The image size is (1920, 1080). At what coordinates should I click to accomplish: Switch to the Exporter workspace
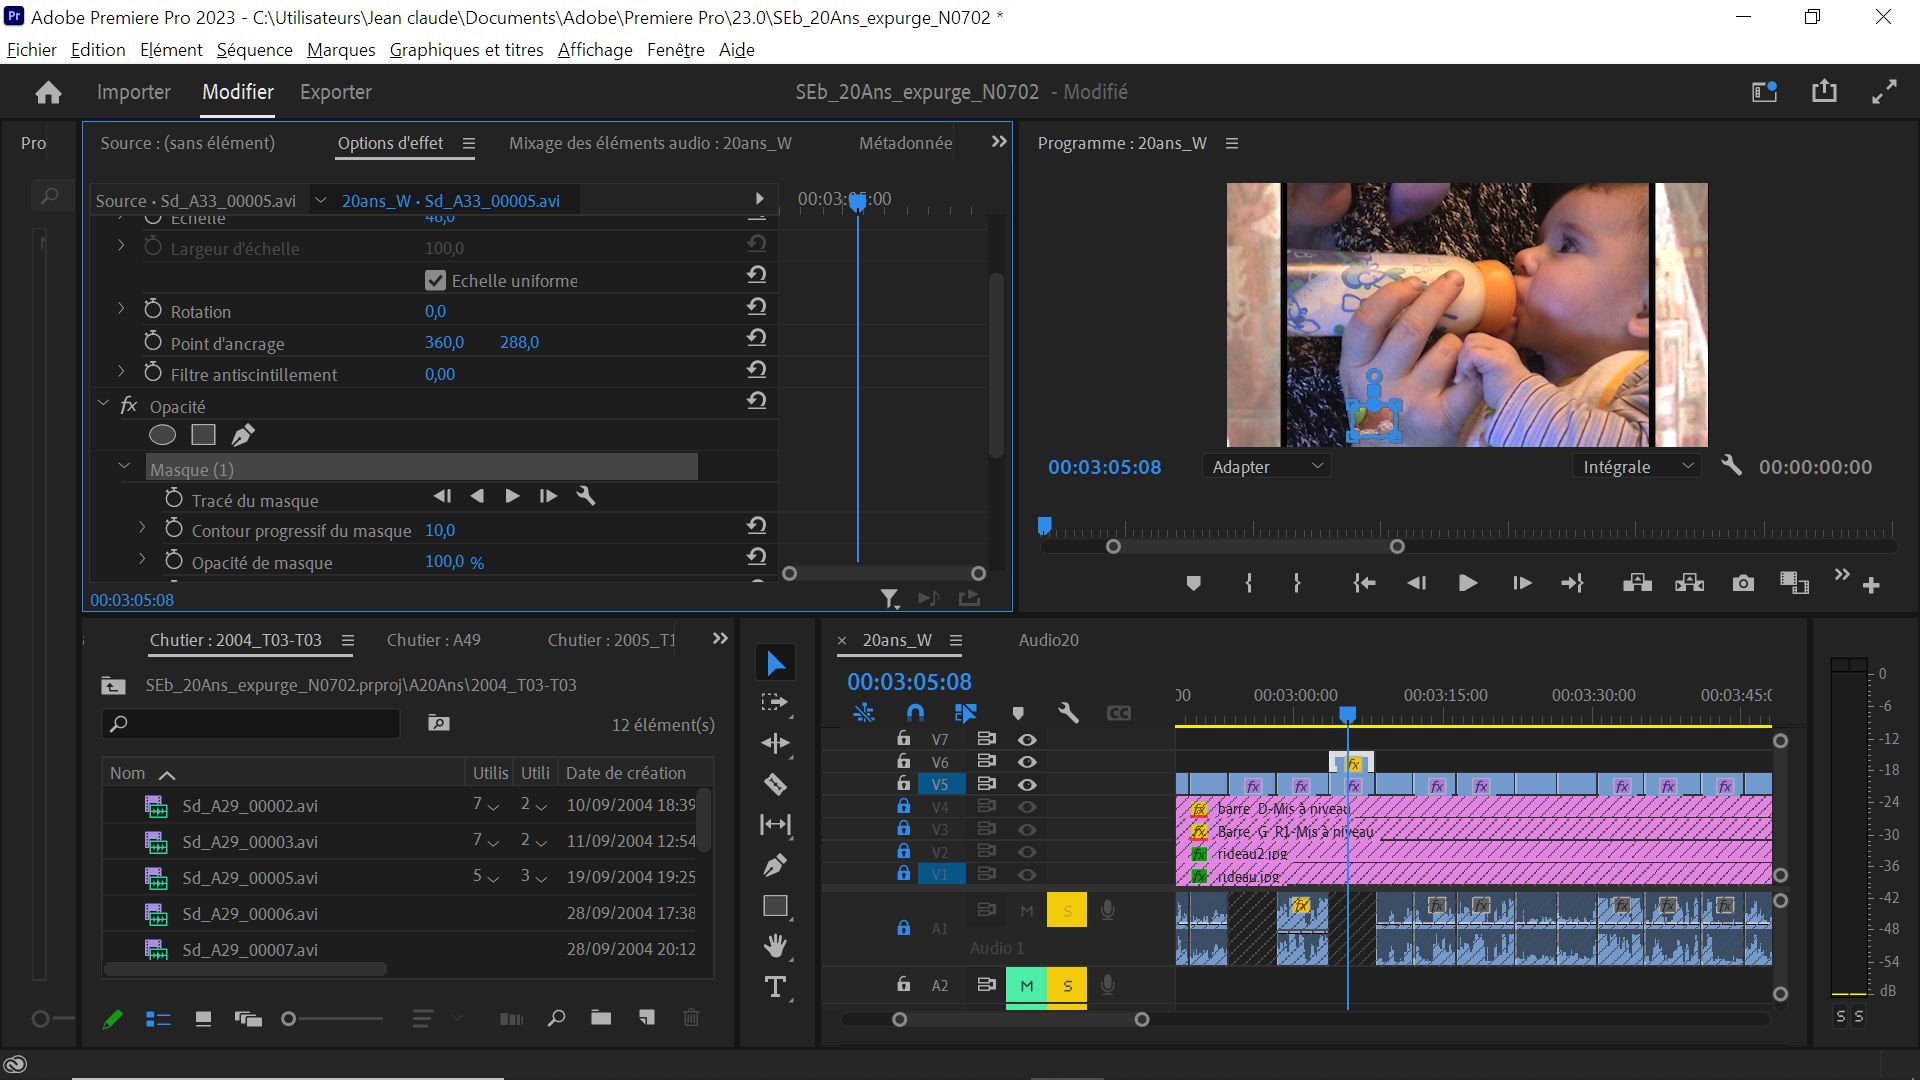coord(336,92)
